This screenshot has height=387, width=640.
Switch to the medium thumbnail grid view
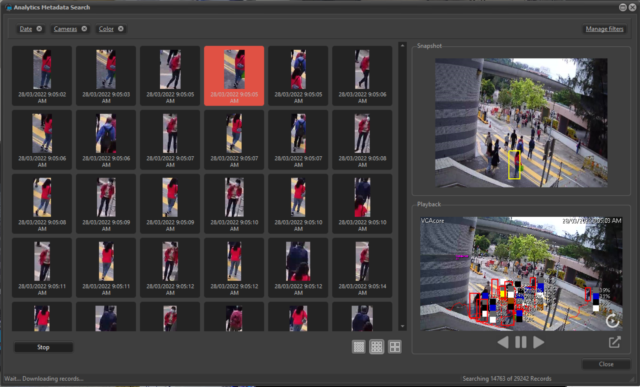(376, 347)
